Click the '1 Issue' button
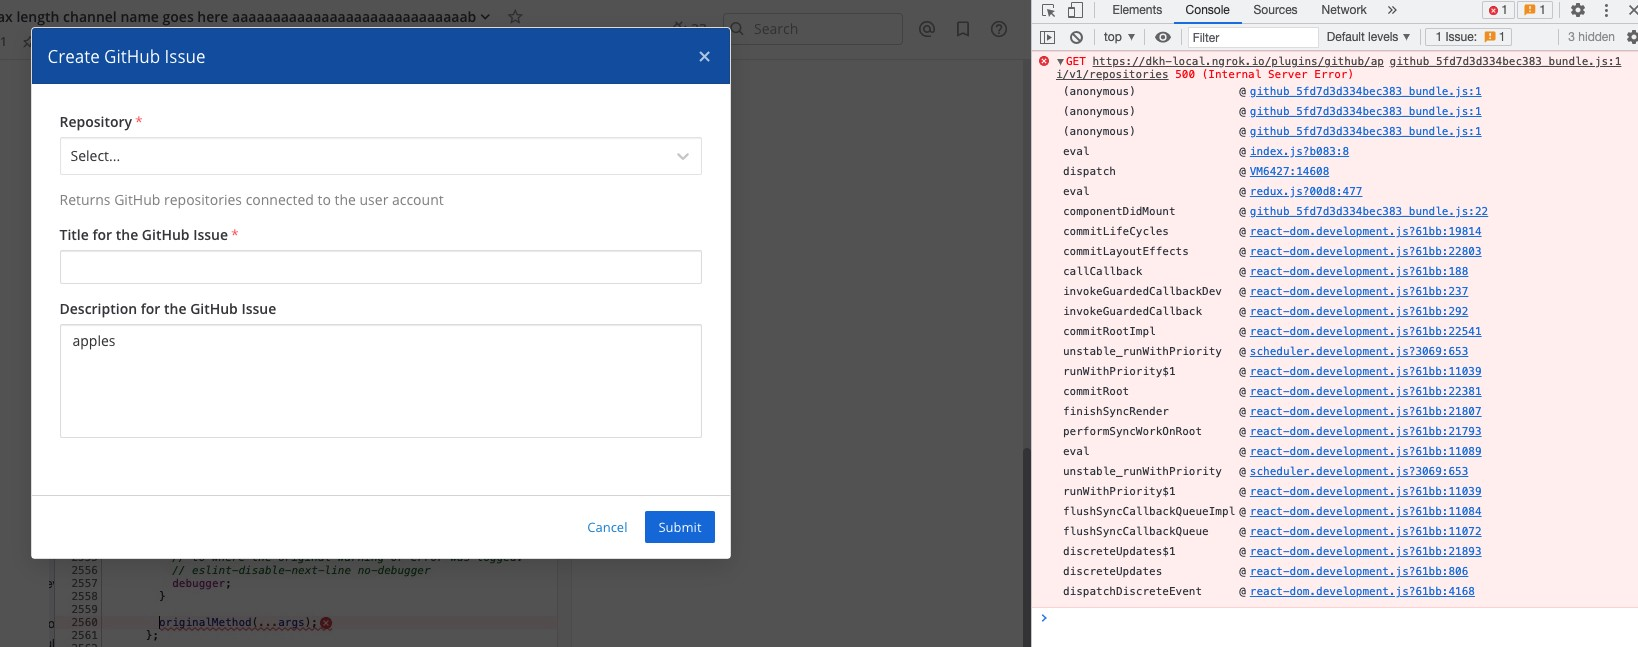Viewport: 1638px width, 647px height. (x=1469, y=37)
